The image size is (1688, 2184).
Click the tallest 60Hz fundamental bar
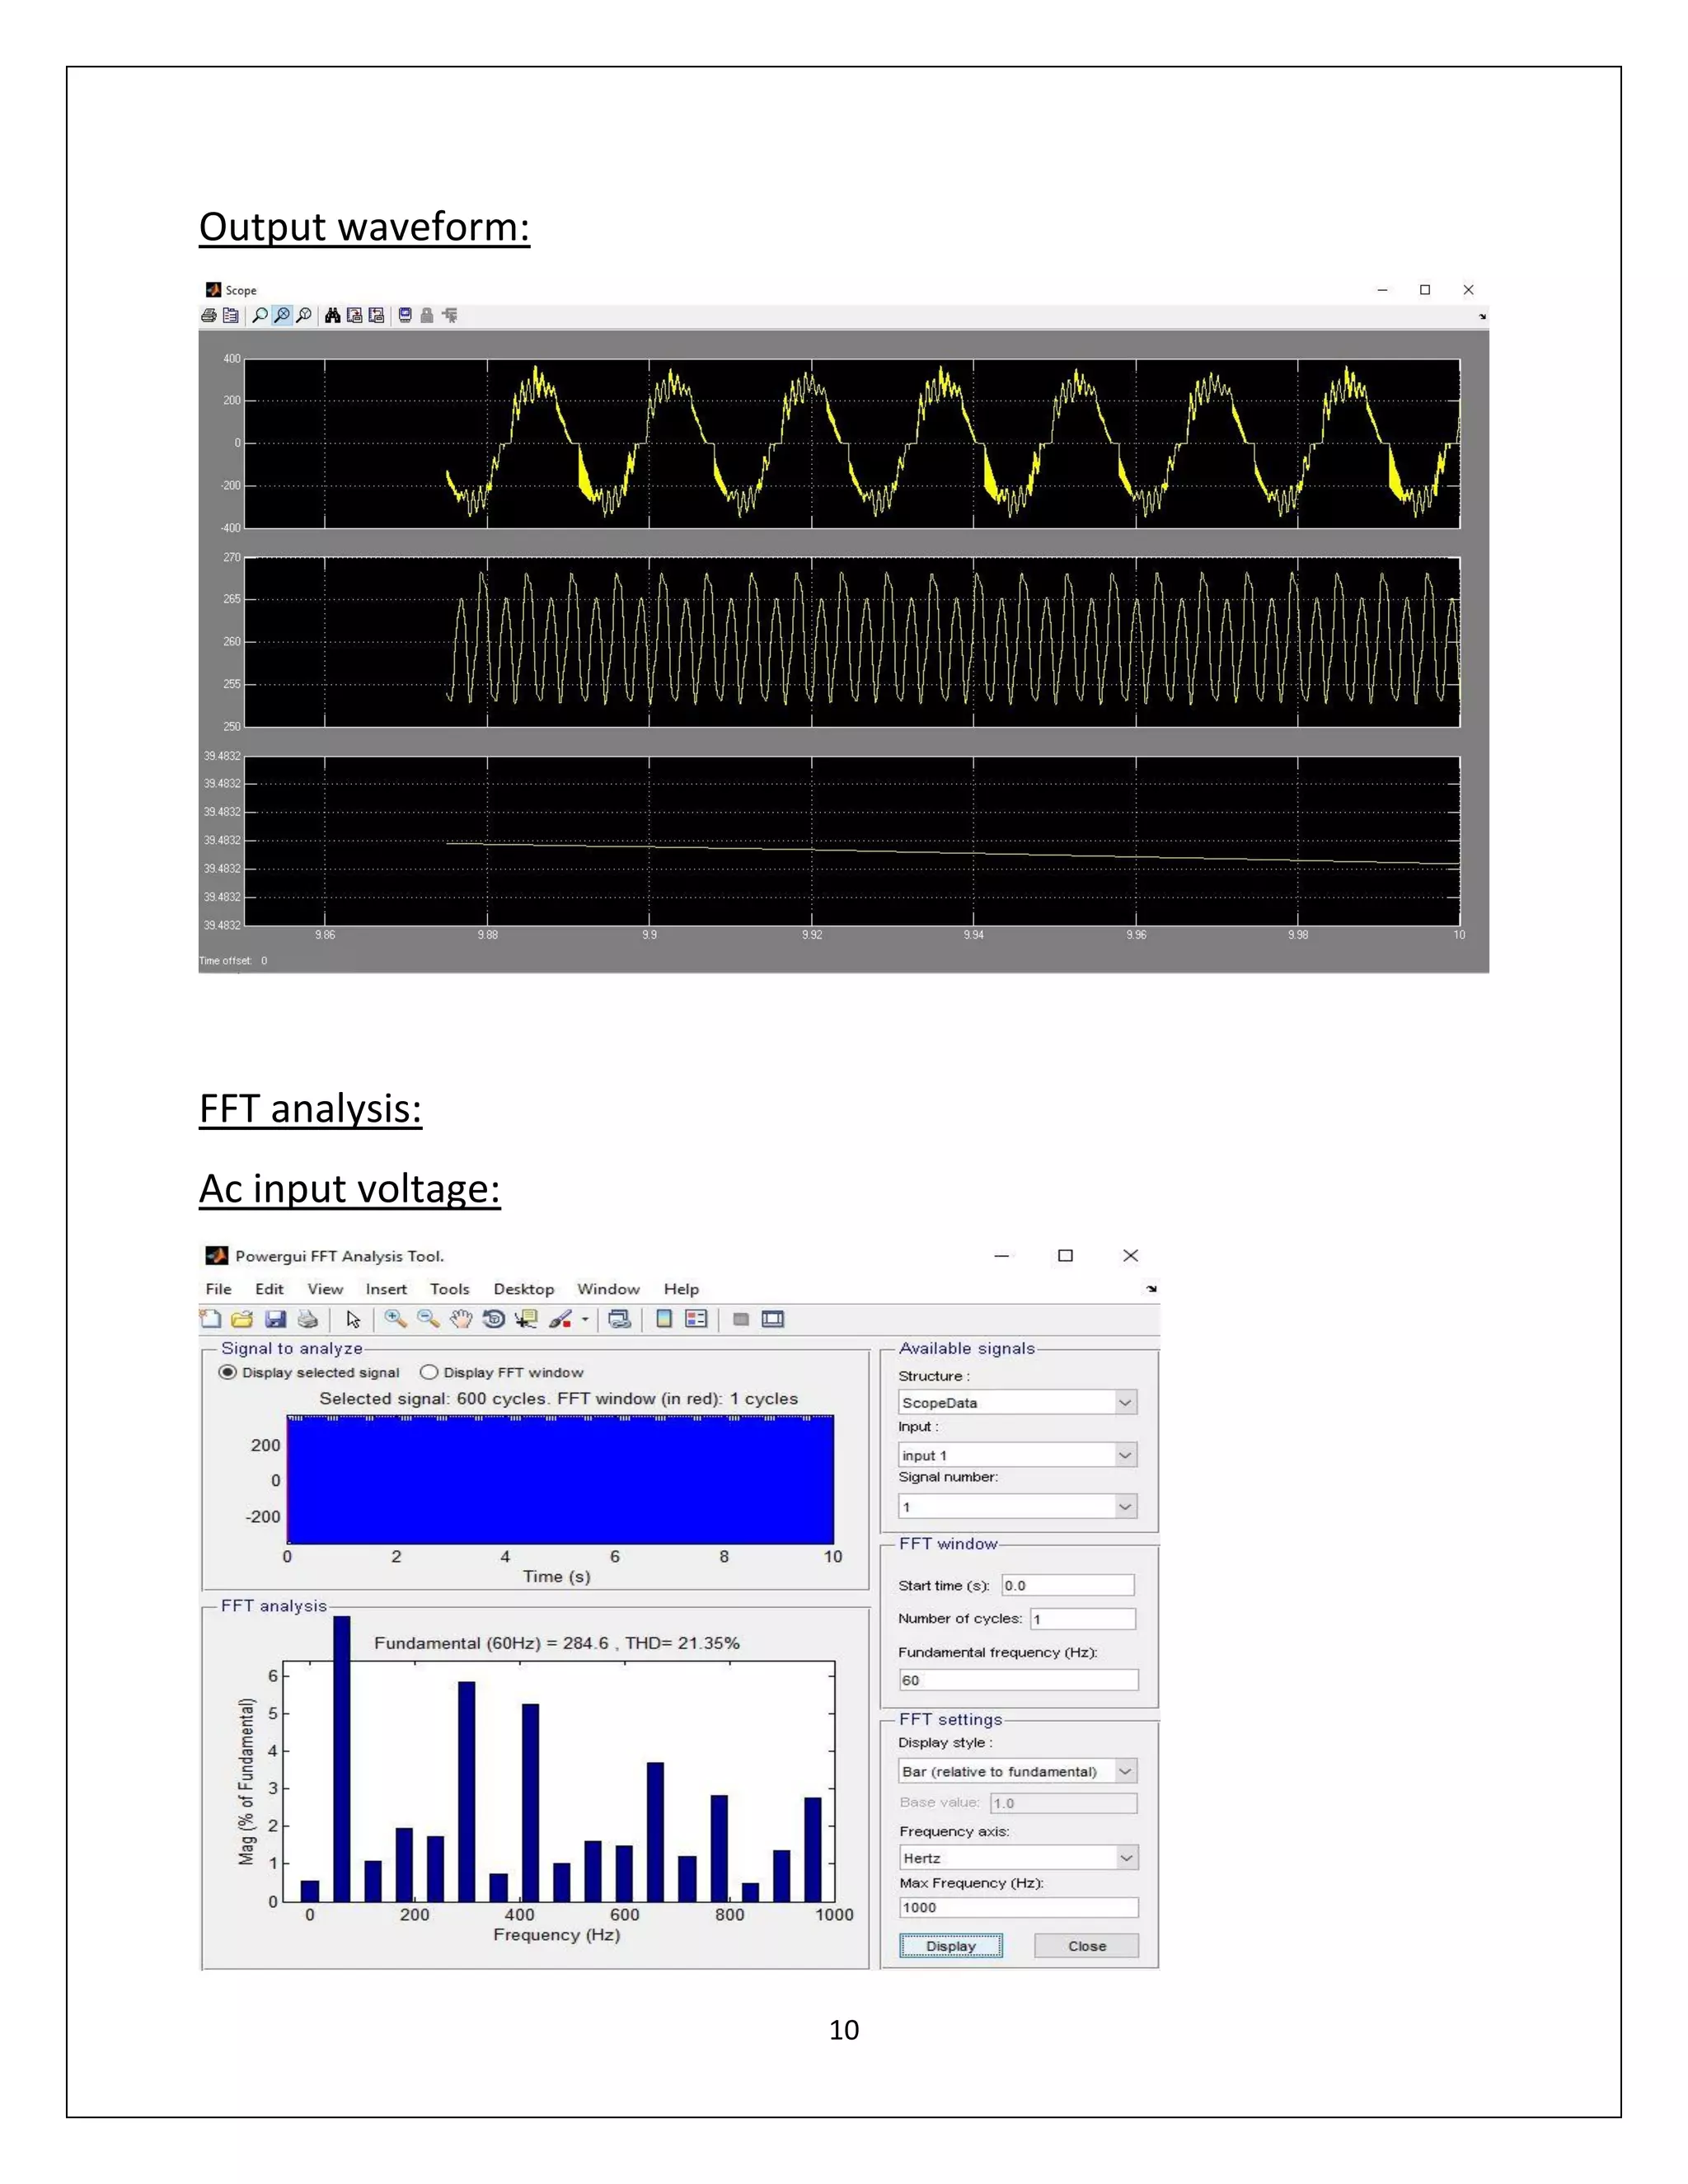tap(342, 1758)
